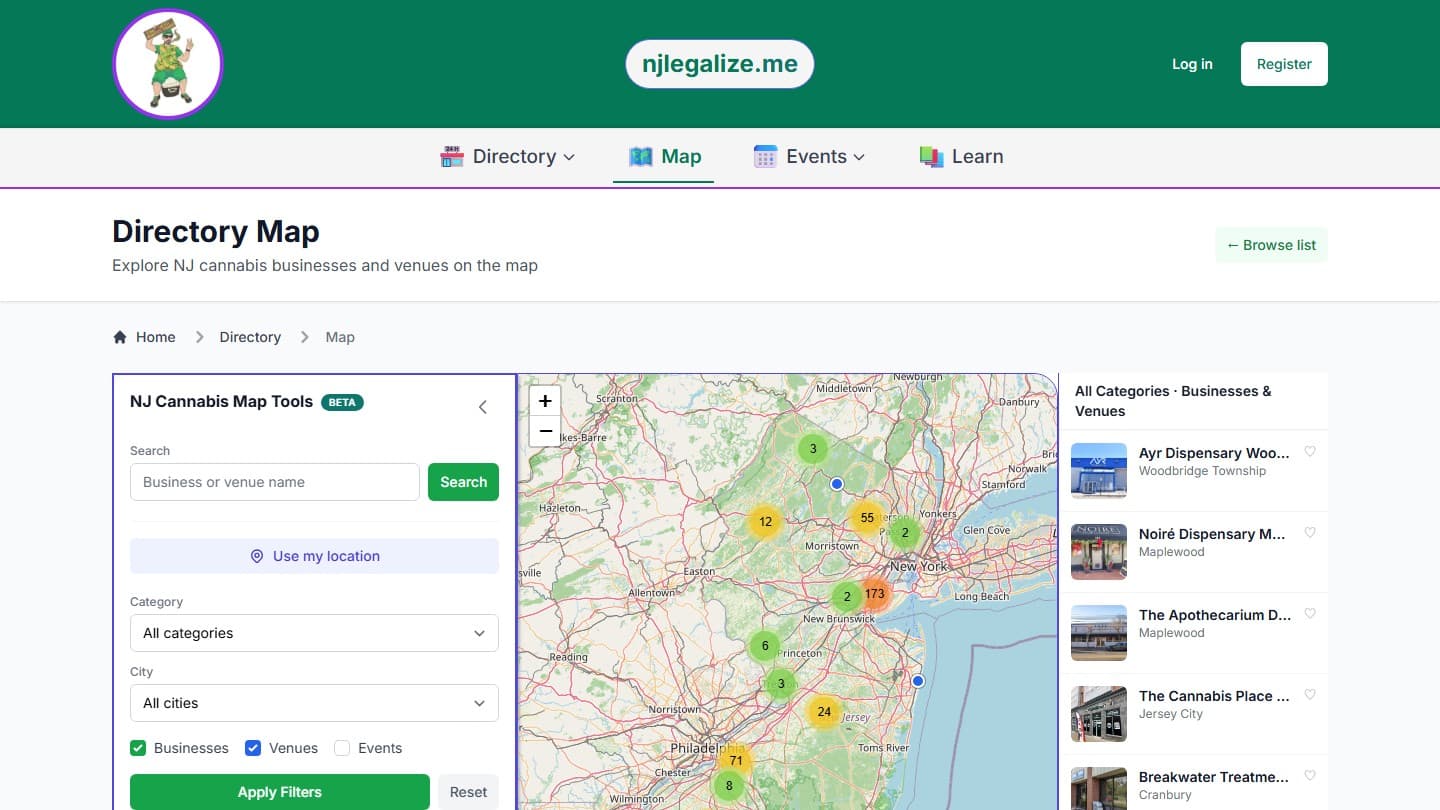Open the City dropdown showing All cities

(x=314, y=703)
